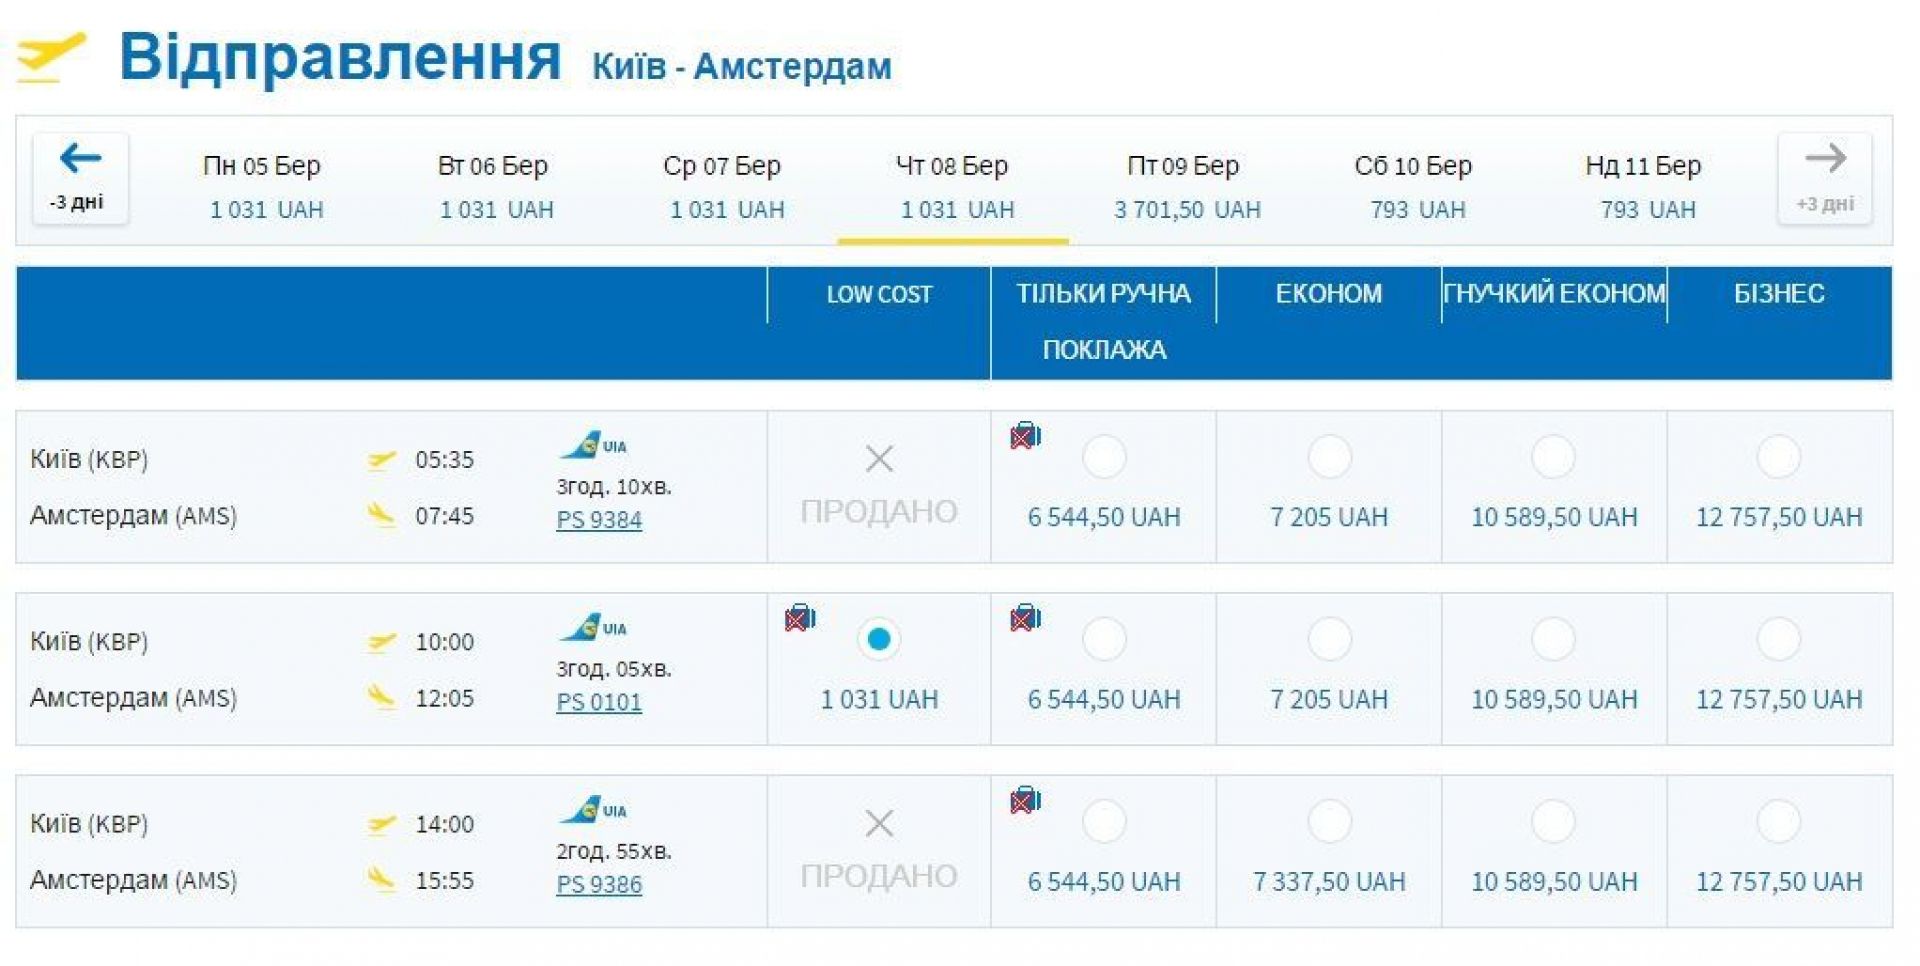Select the Low Cost 1 031 UAH fare radio

[x=879, y=639]
